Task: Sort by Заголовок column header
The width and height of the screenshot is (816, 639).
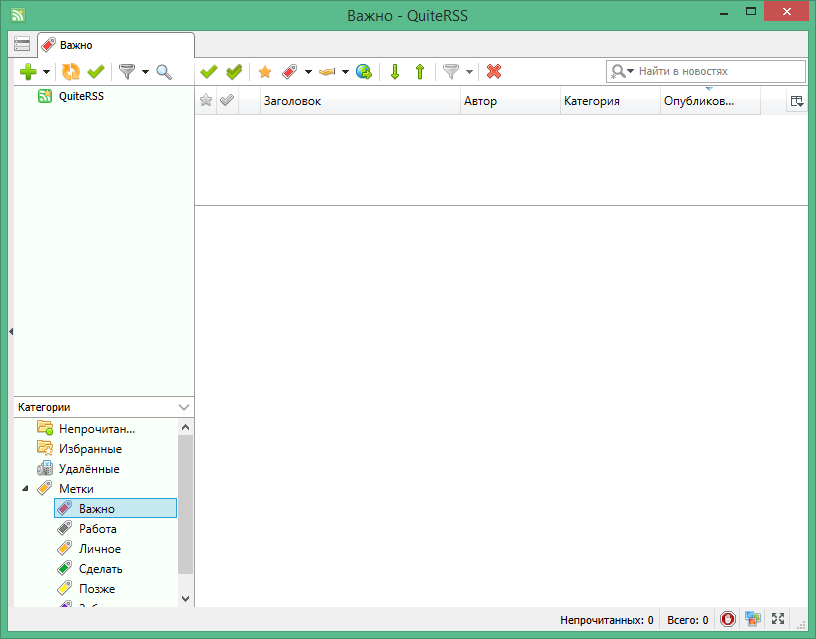Action: pos(360,100)
